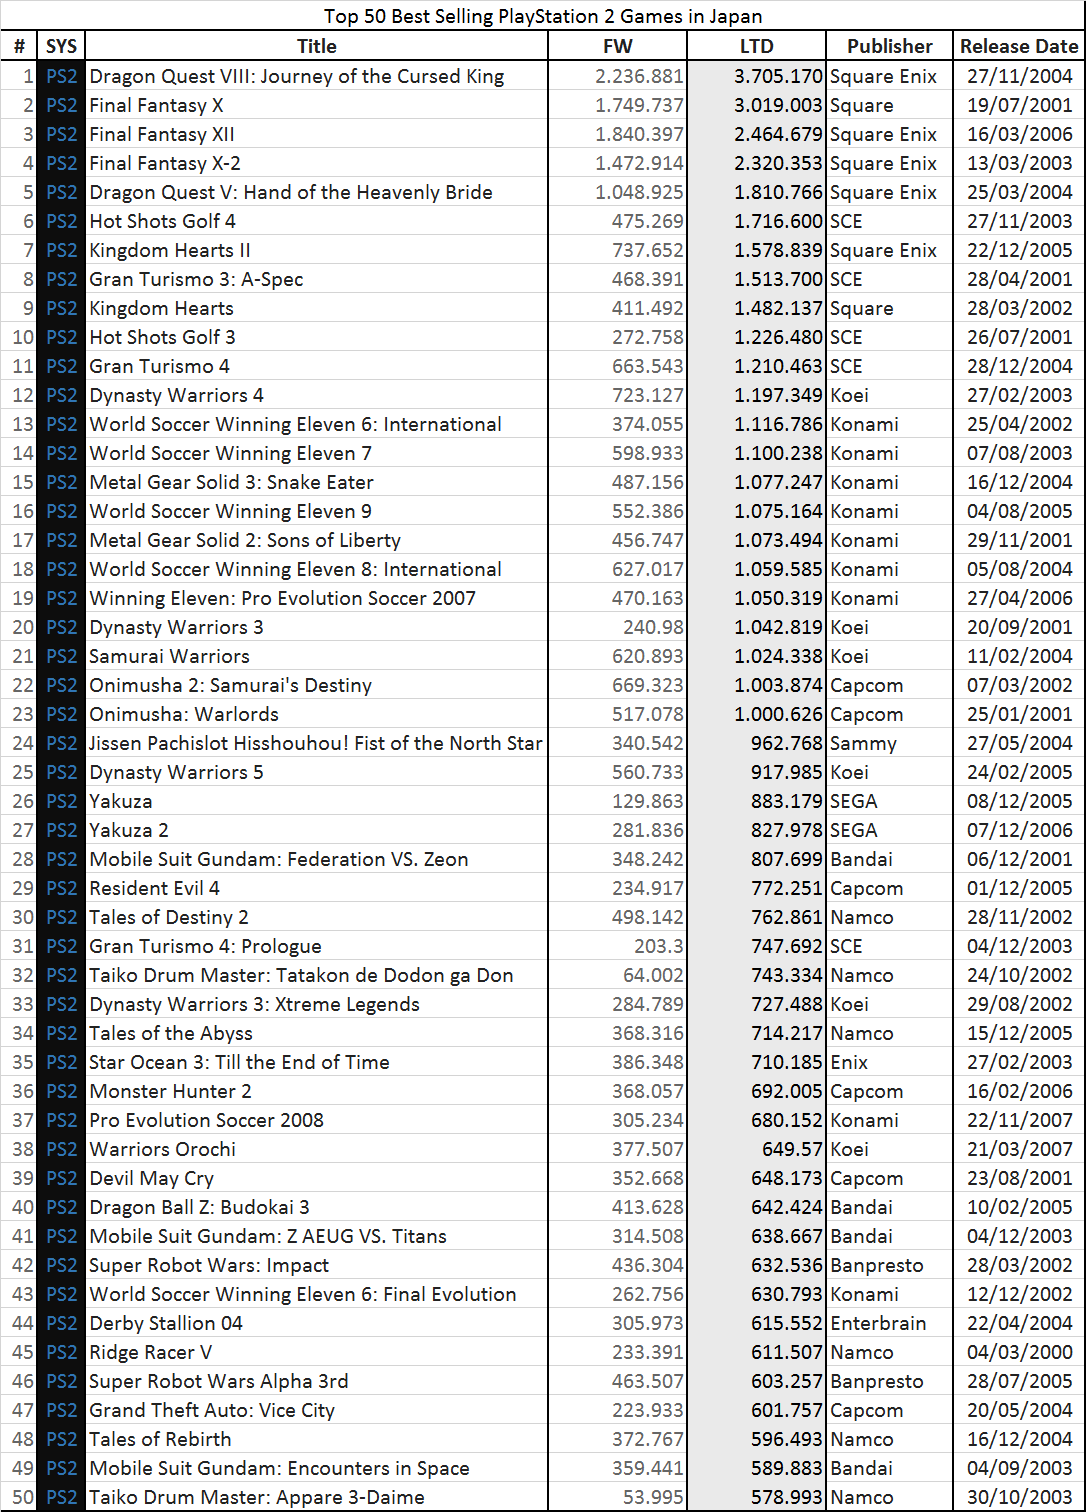Screen dimensions: 1086x1512
Task: Click the 'Kingdom Hearts II' title cell
Action: click(170, 250)
